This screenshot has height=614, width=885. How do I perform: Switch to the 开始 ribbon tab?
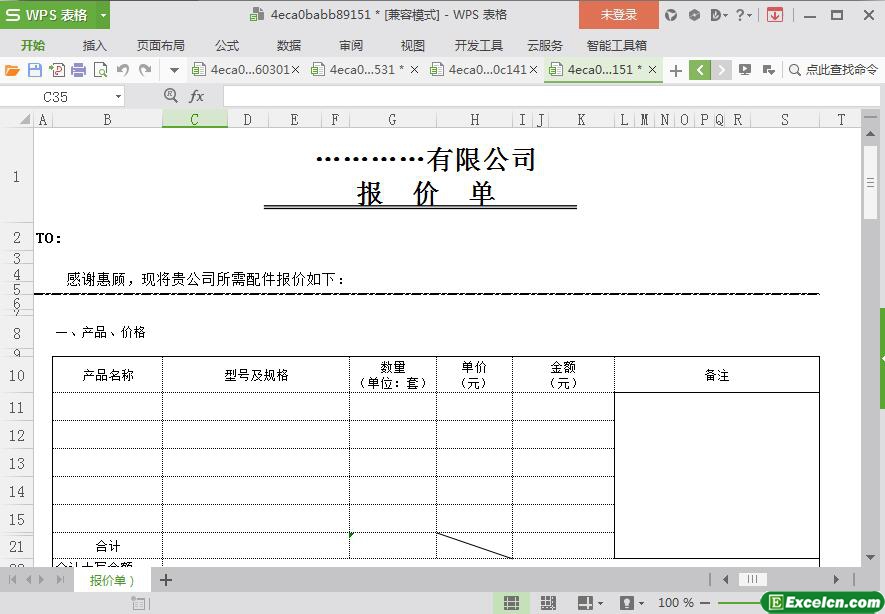[x=33, y=45]
